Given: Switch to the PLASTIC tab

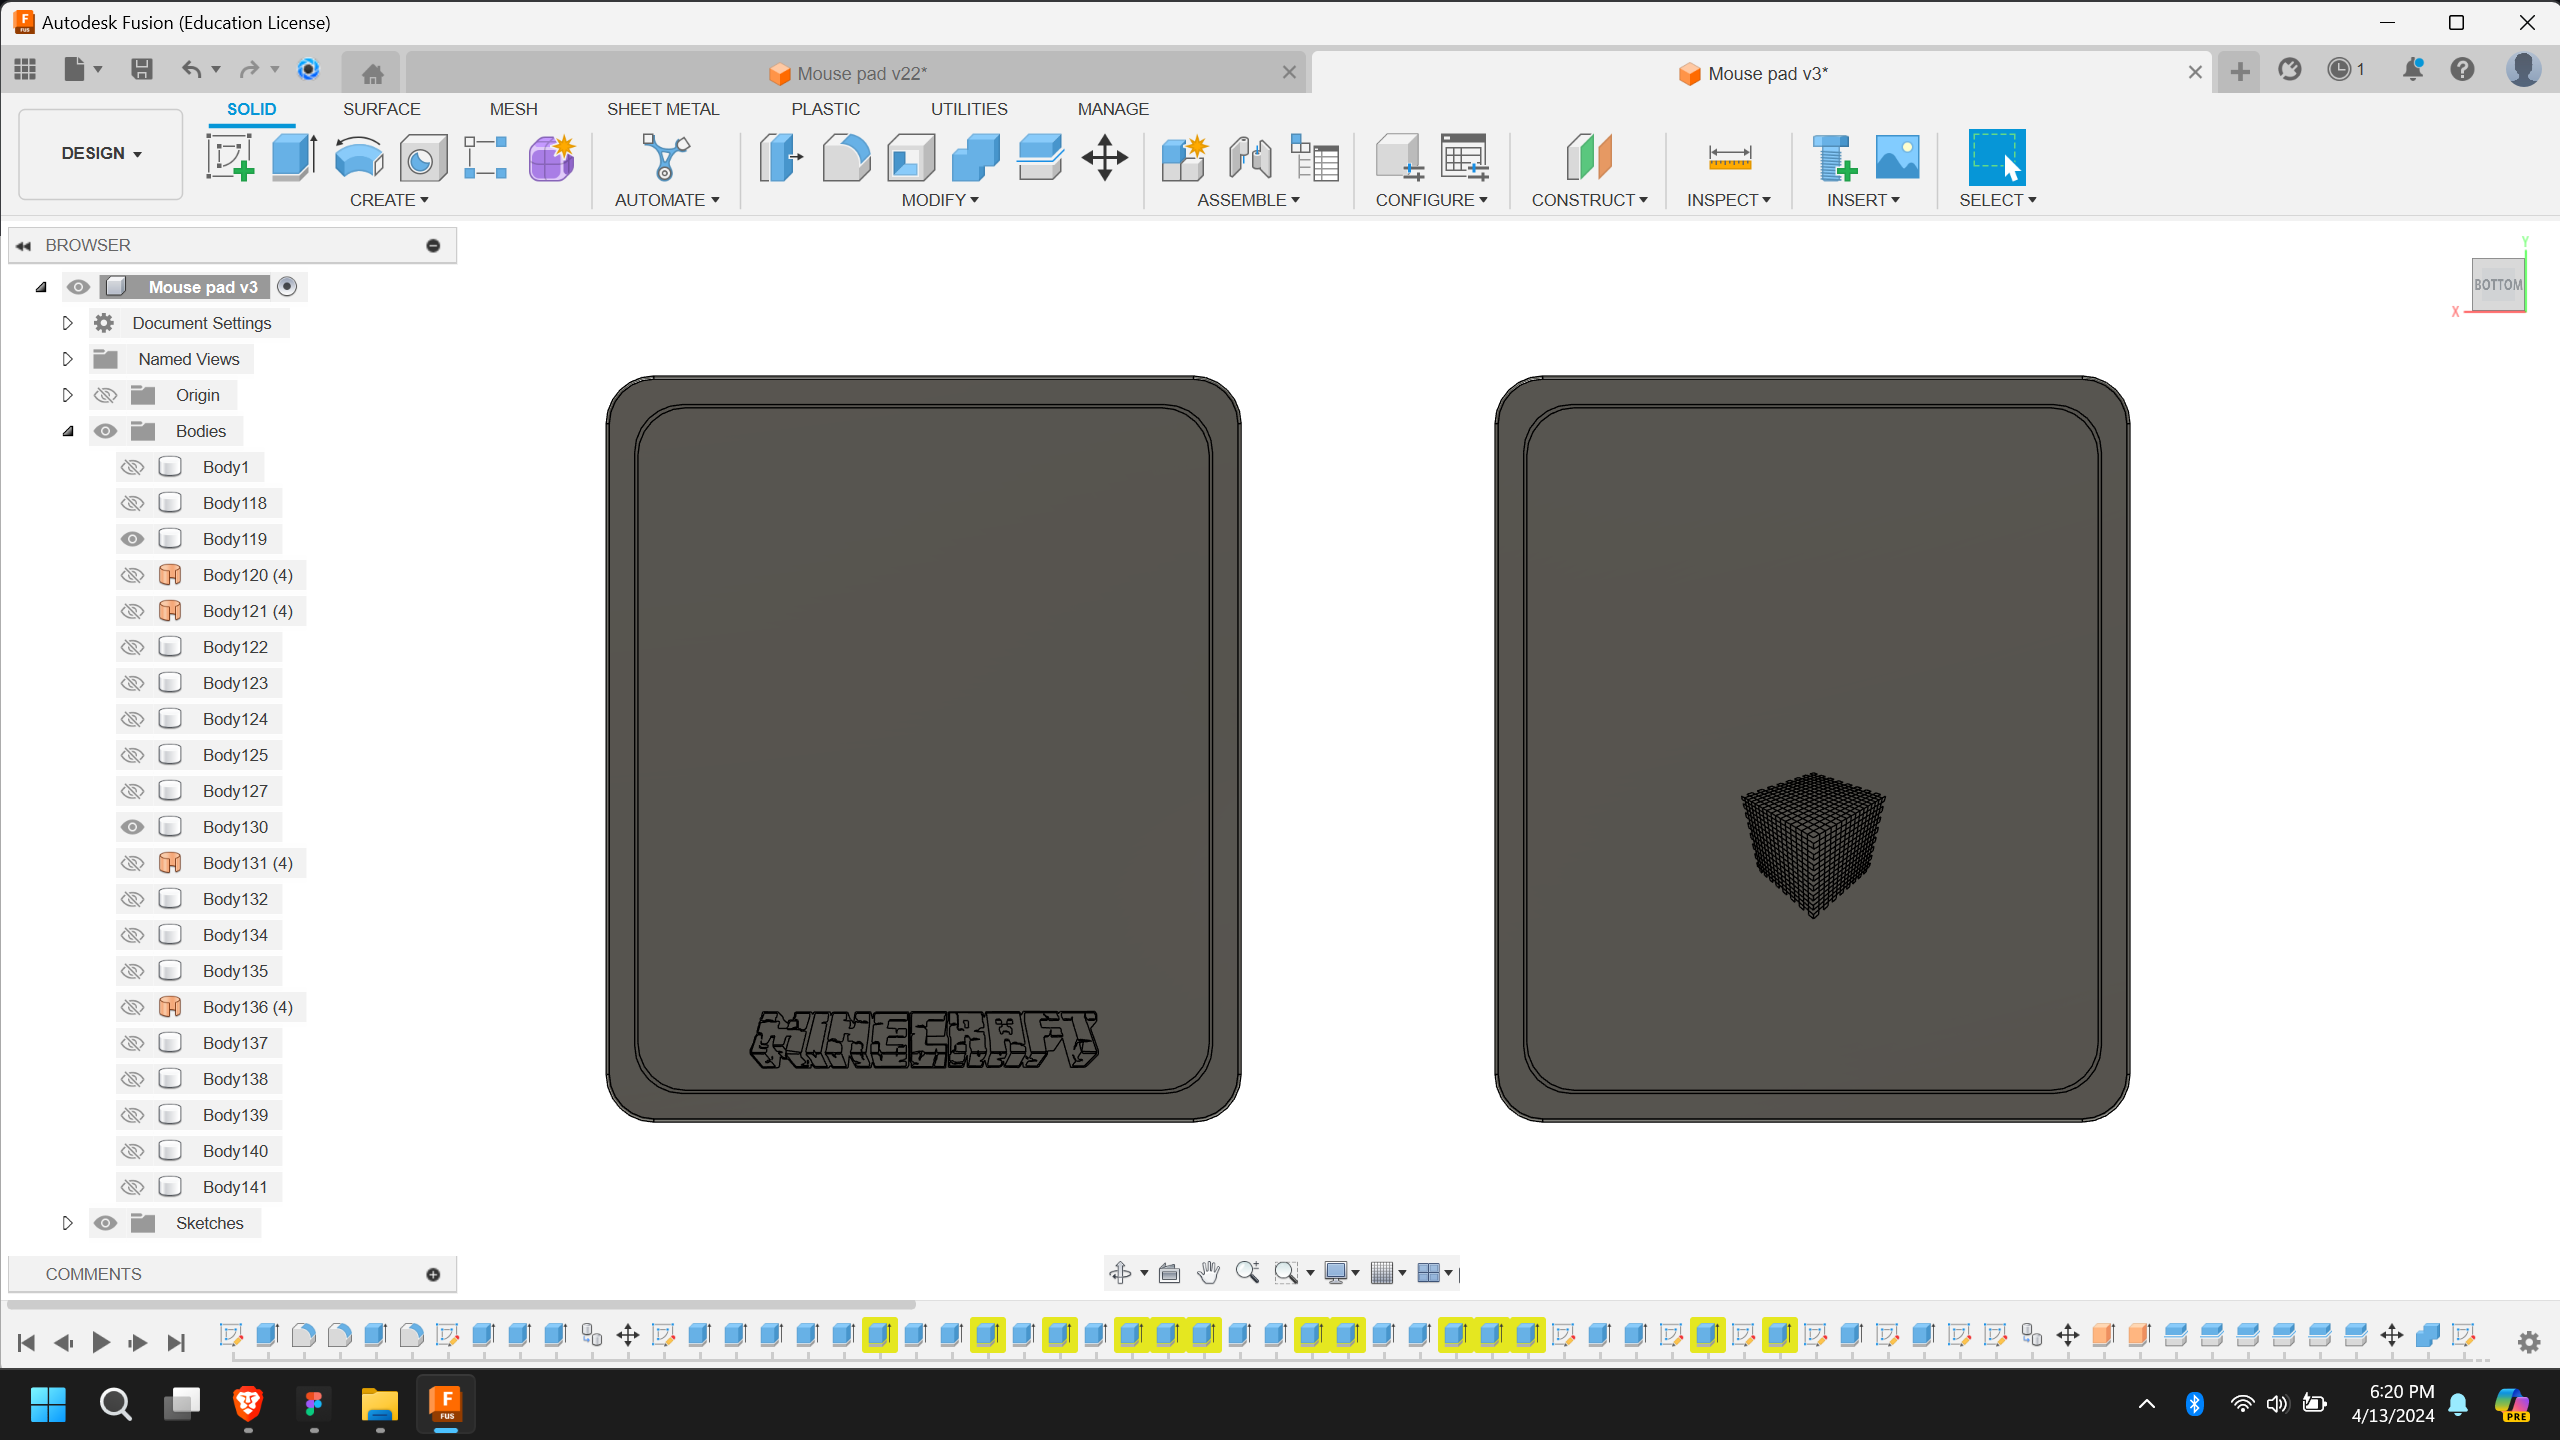Looking at the screenshot, I should 825,109.
